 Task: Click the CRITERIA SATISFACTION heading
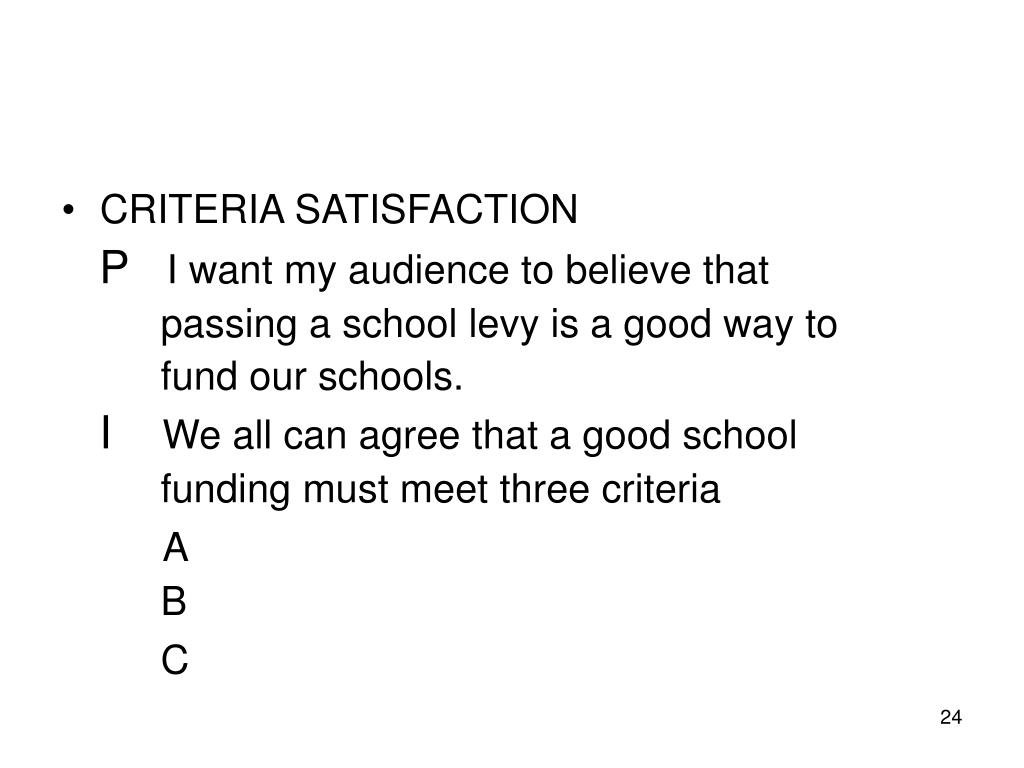[338, 210]
